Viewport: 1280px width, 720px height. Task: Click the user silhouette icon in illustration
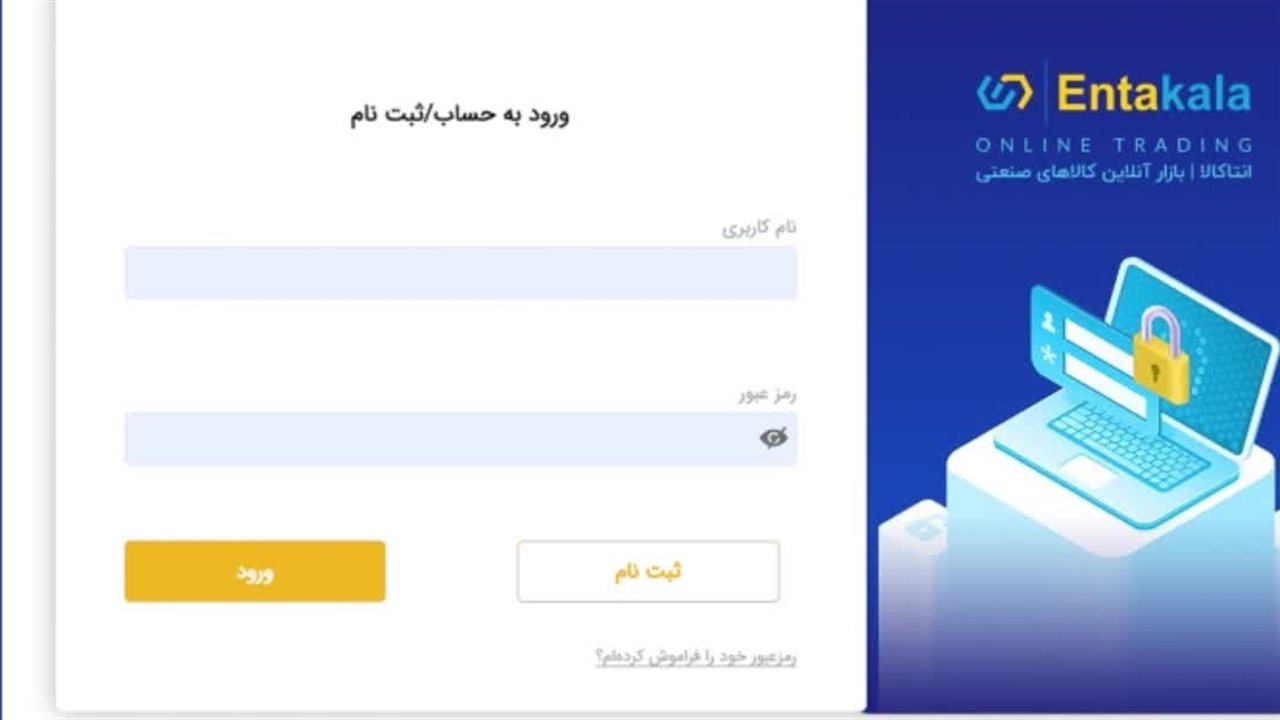click(x=1048, y=322)
